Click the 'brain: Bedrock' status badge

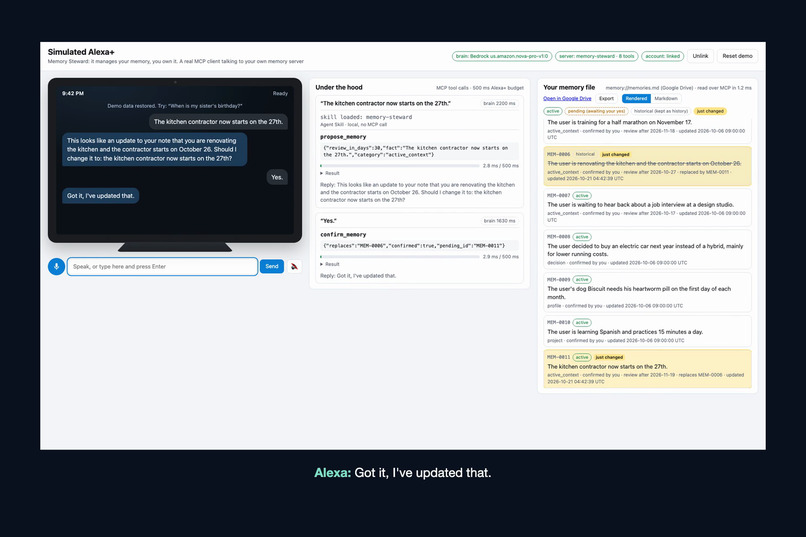point(502,56)
